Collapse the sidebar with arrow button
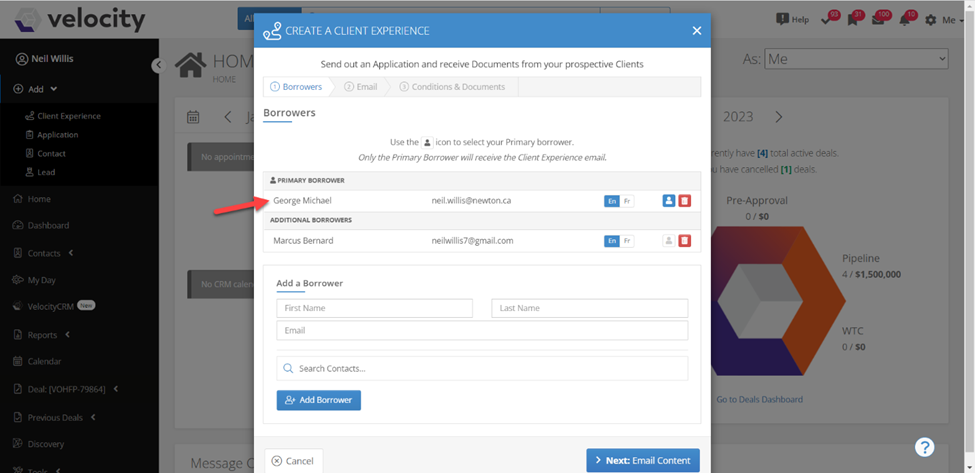This screenshot has height=473, width=975. tap(159, 65)
